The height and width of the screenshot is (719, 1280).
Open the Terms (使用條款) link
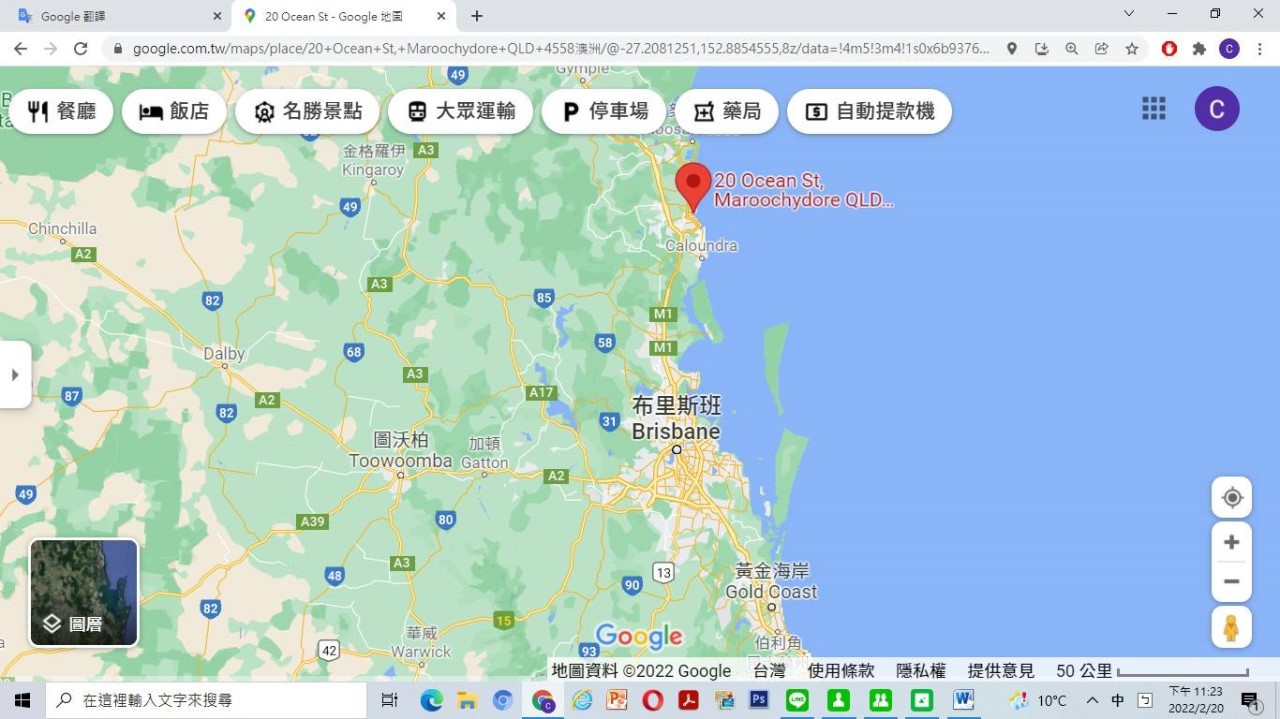pos(841,671)
